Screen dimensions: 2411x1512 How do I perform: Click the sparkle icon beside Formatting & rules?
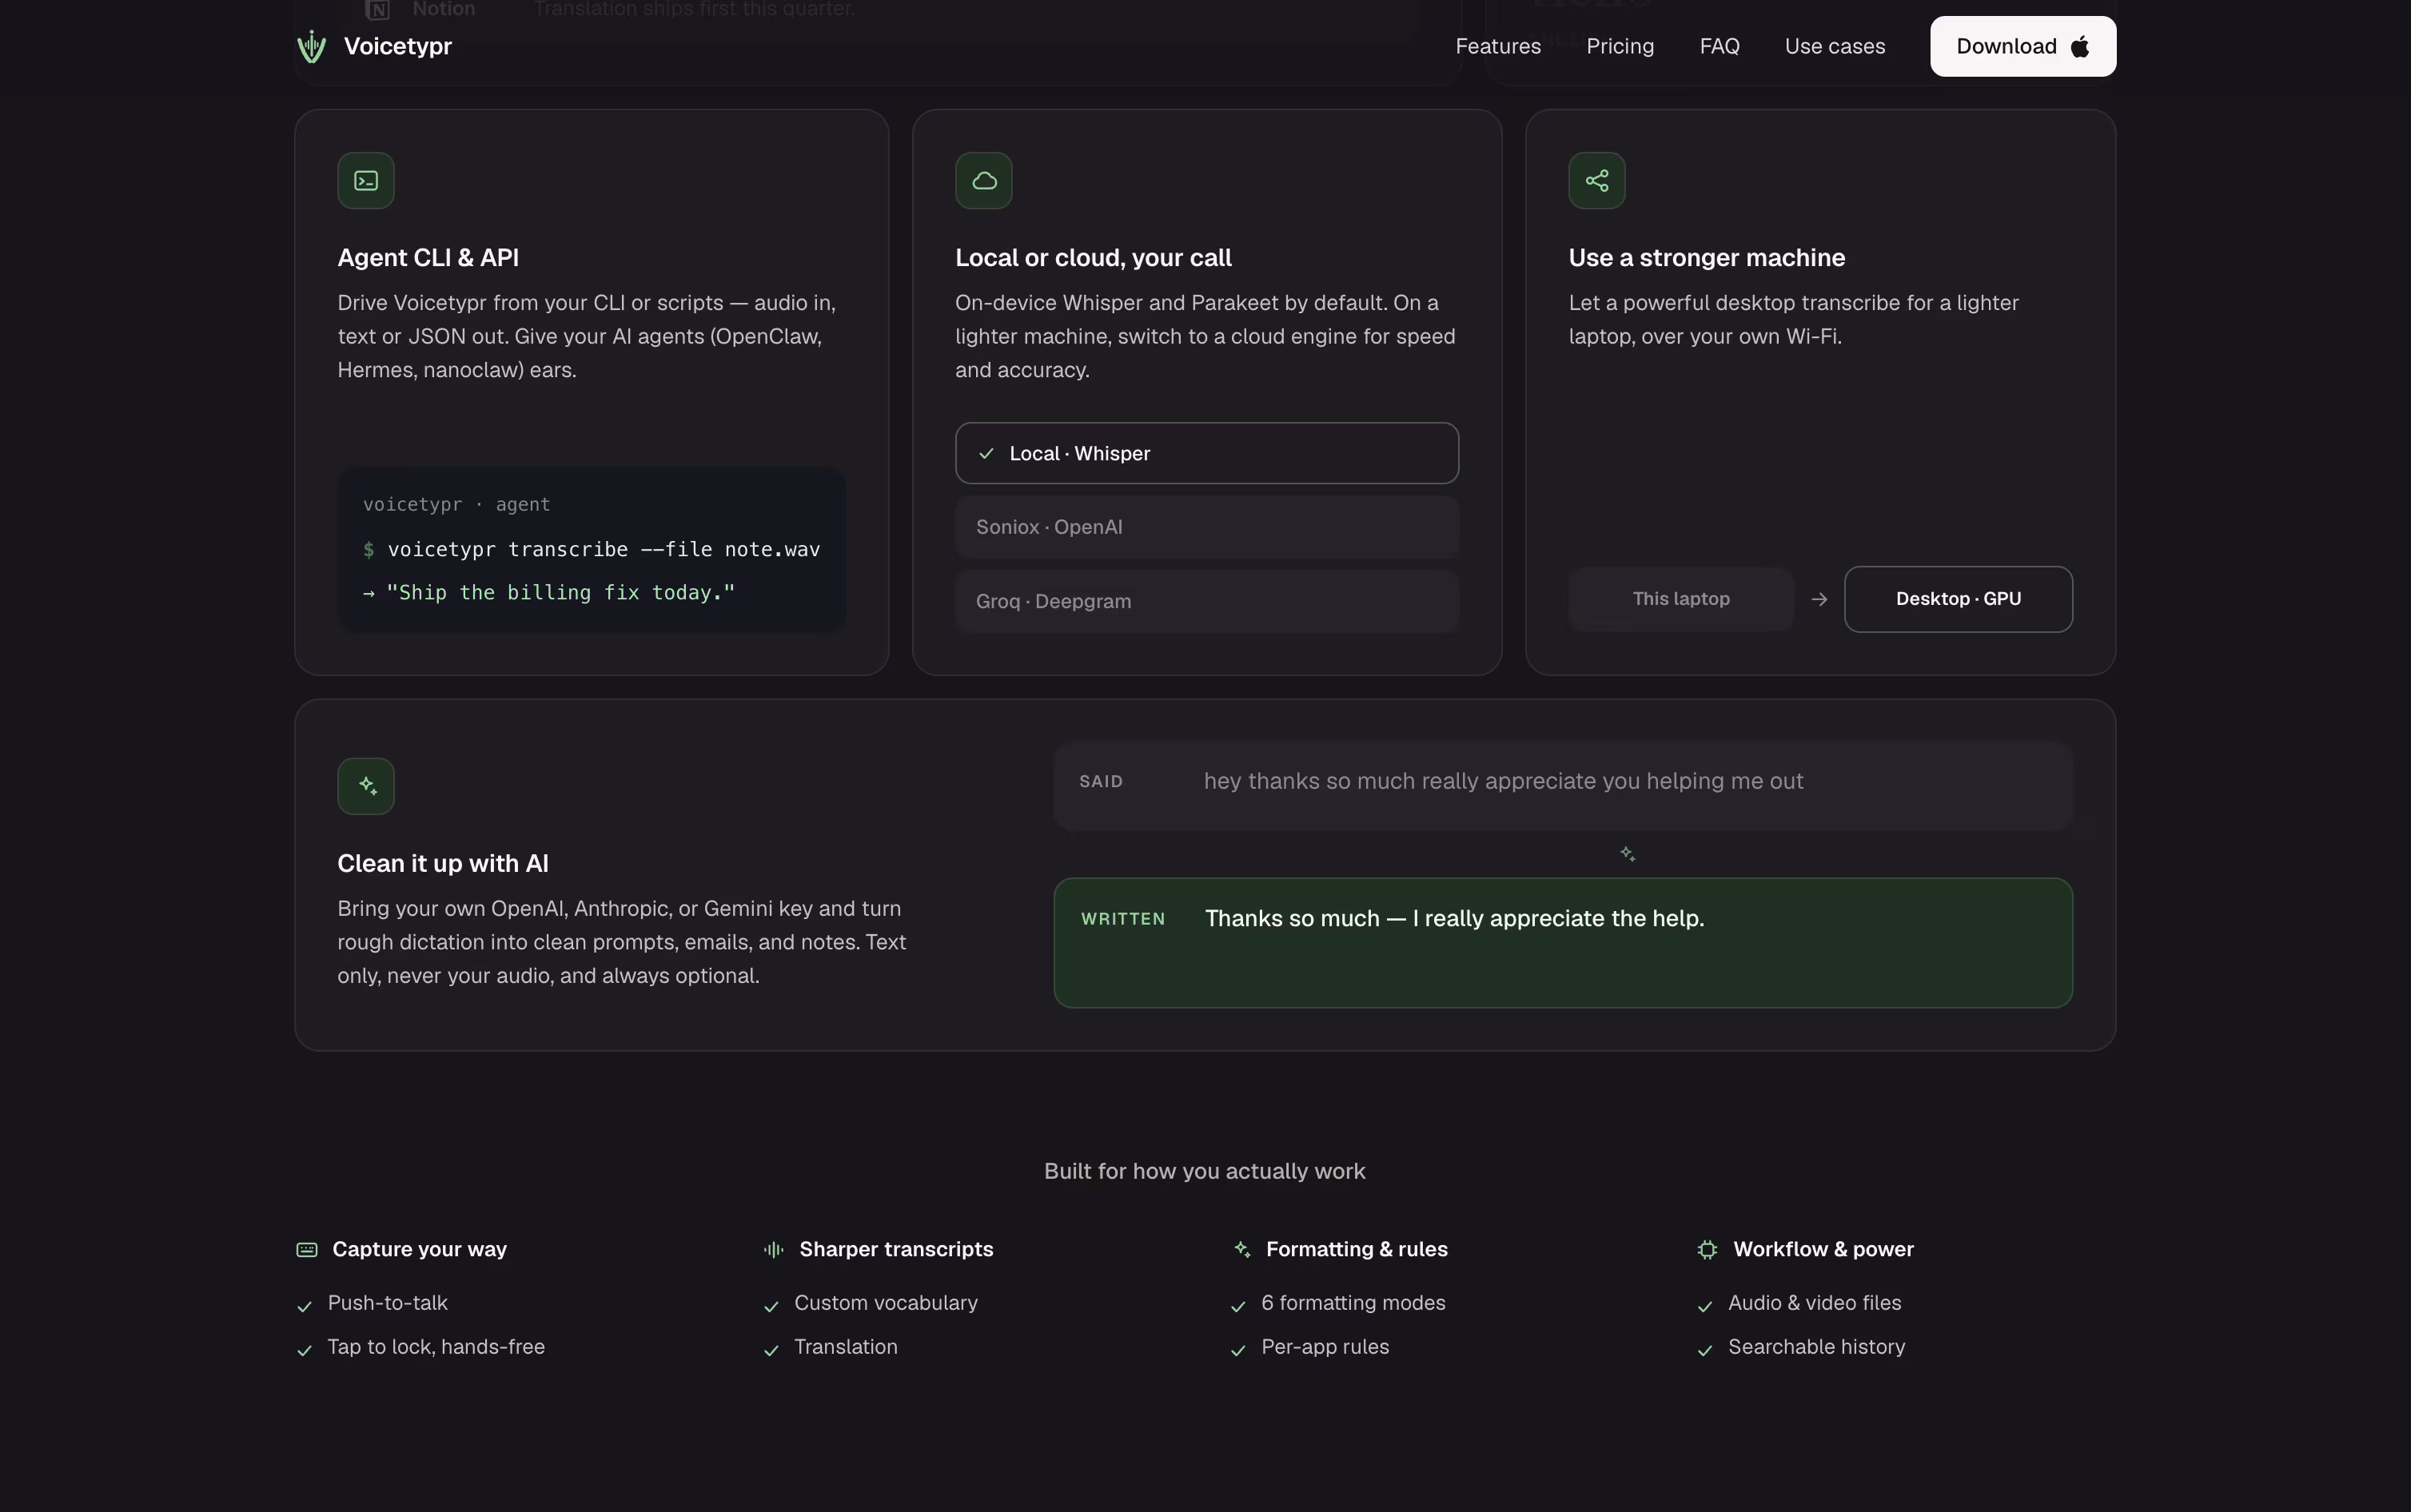click(1241, 1250)
